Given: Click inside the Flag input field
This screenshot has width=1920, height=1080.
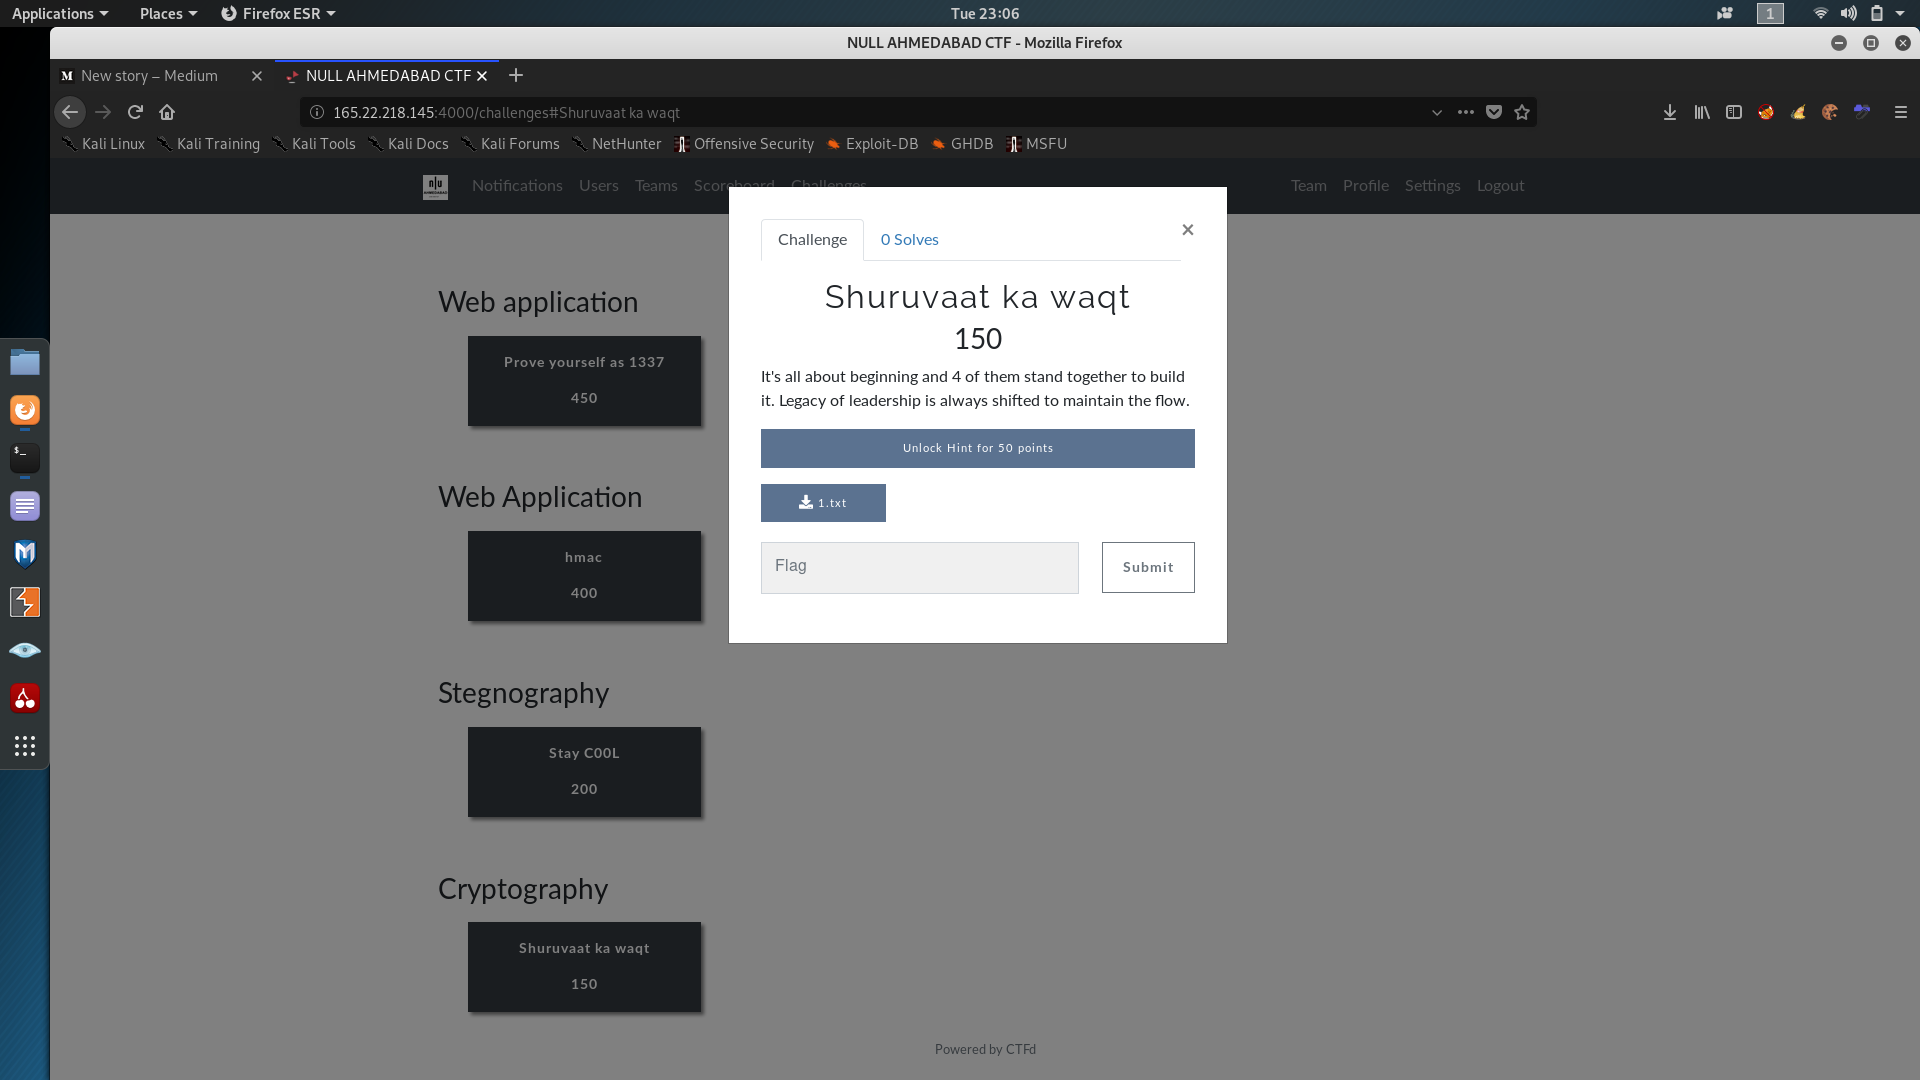Looking at the screenshot, I should (x=919, y=567).
